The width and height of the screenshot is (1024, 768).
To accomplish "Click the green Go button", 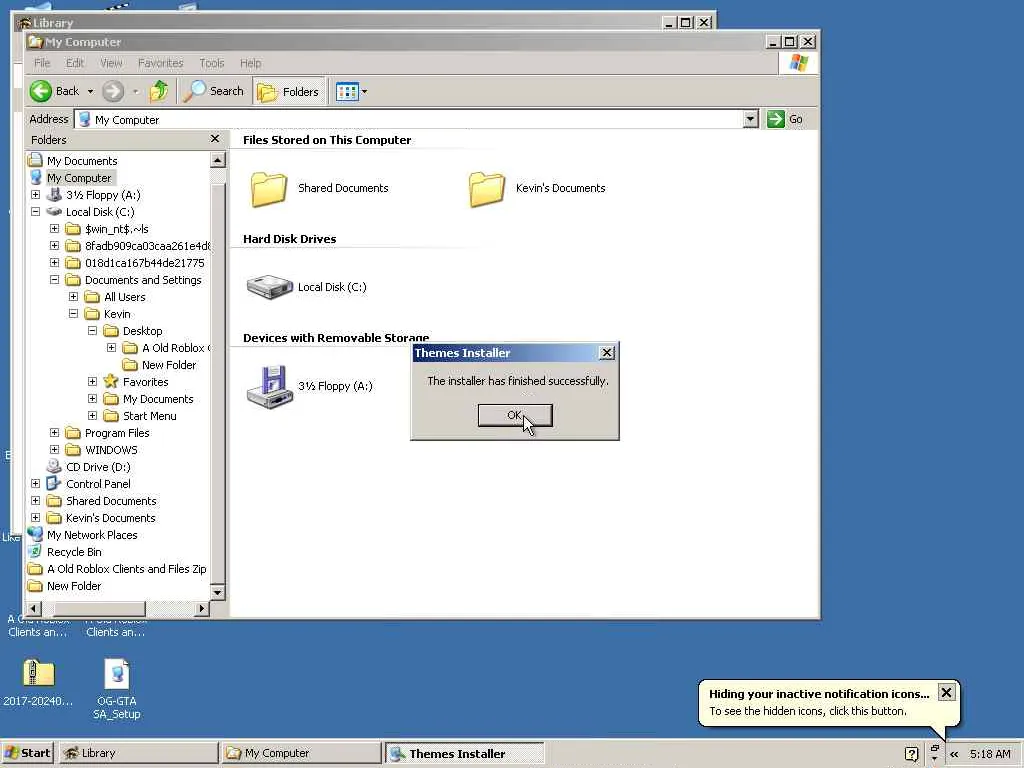I will tap(785, 119).
